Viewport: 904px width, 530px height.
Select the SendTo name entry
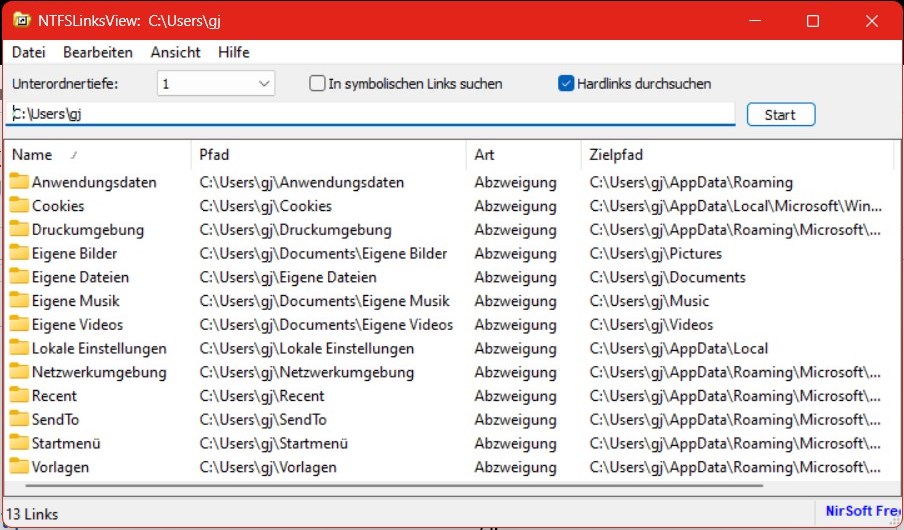pos(55,419)
